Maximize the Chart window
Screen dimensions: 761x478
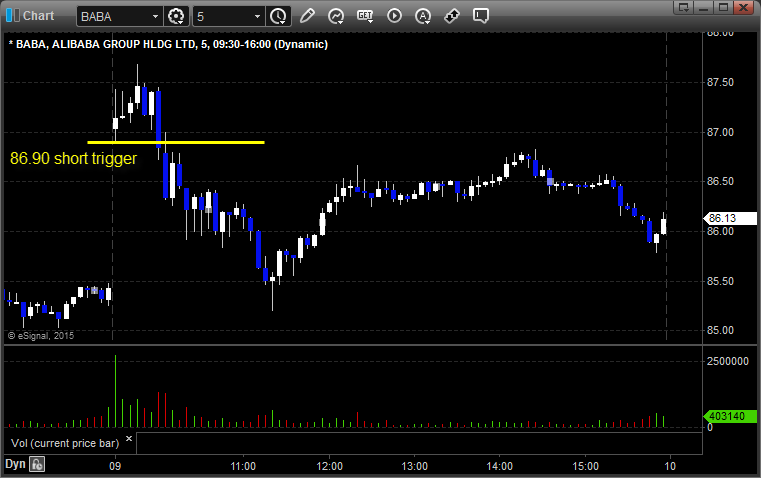[723, 7]
